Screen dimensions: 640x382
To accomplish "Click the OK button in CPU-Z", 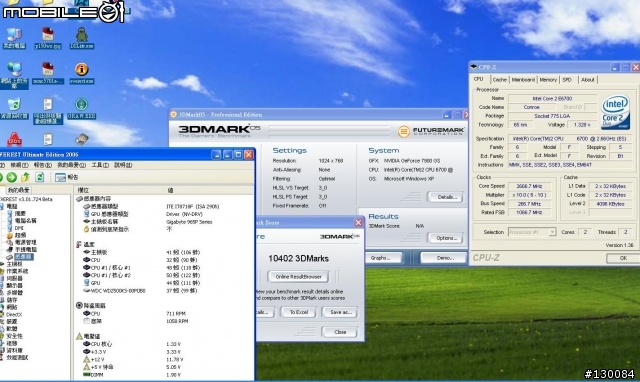I will 622,258.
